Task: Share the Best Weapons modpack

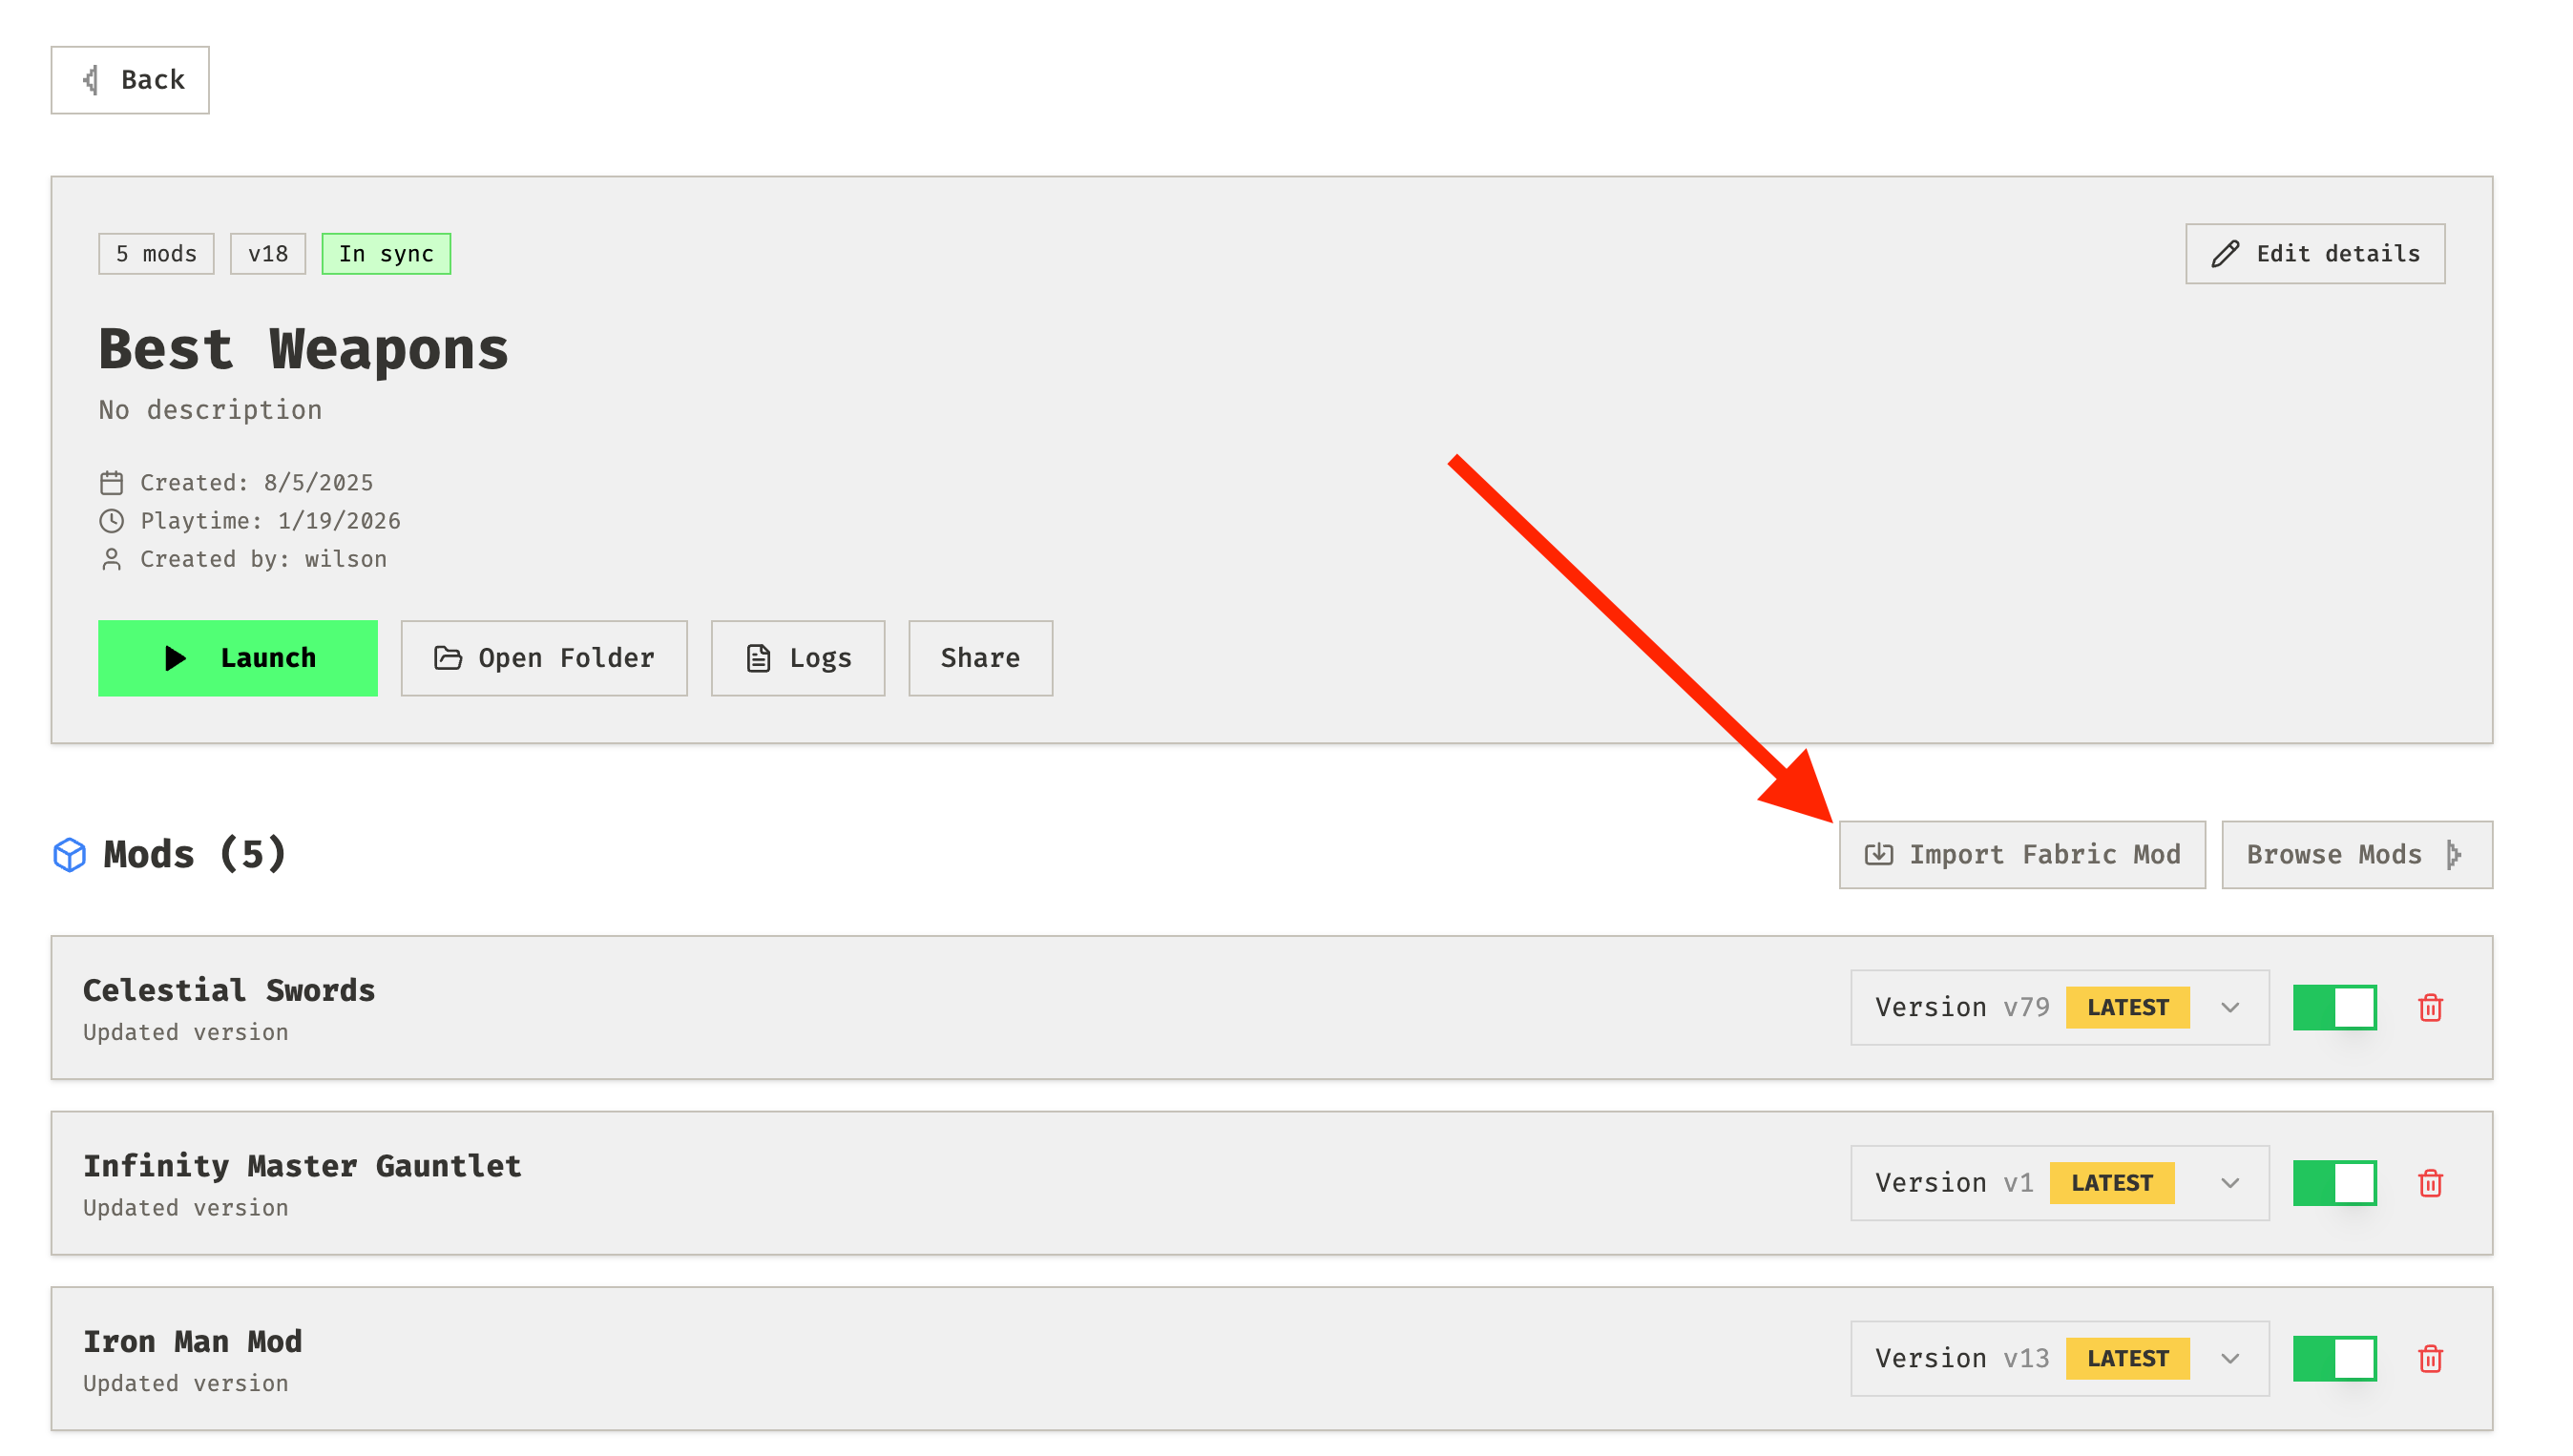Action: coord(979,658)
